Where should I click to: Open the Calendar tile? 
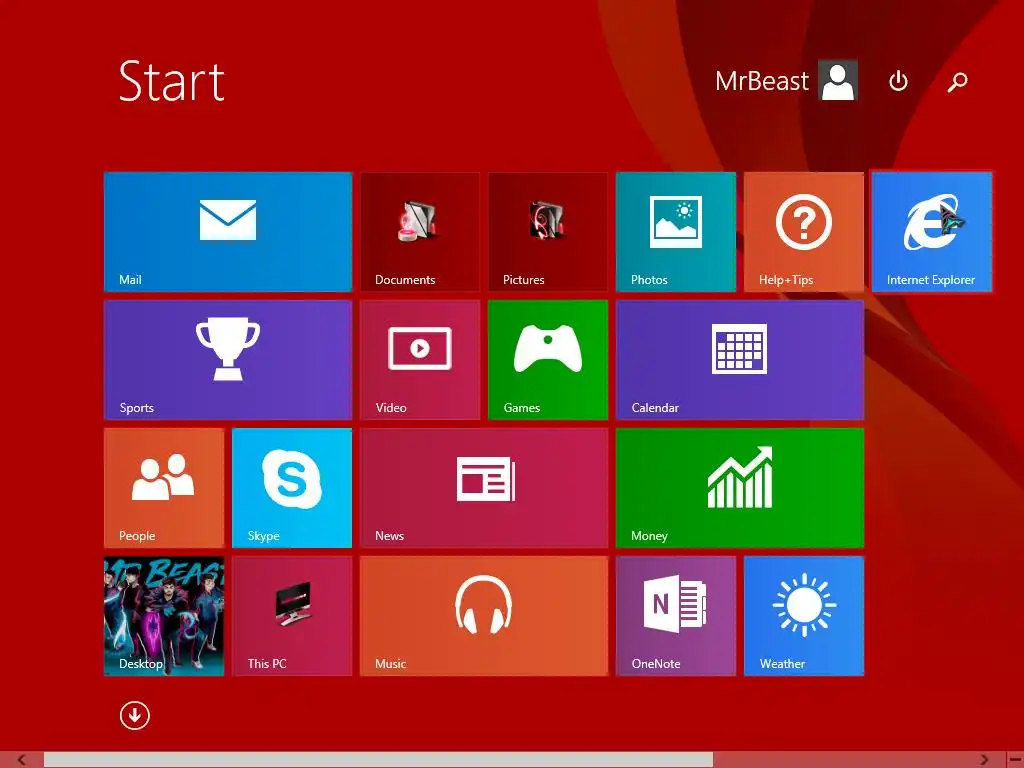click(740, 360)
